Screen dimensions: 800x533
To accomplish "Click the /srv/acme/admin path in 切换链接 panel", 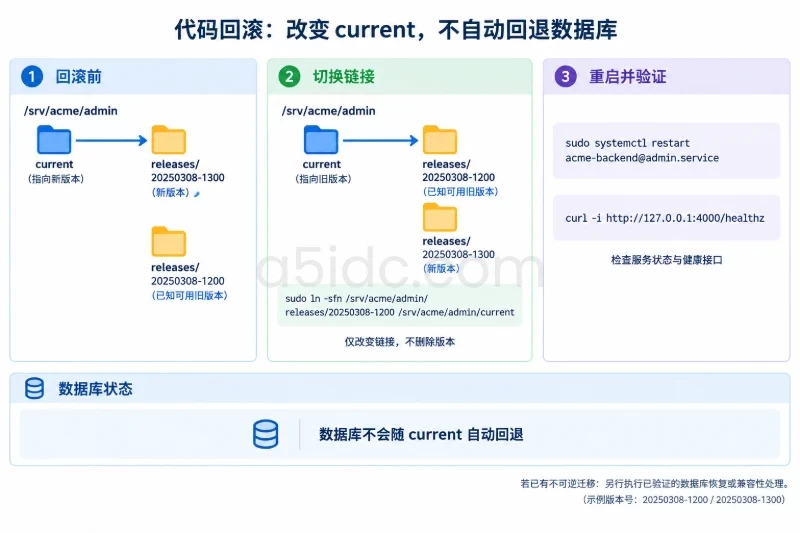I will (x=329, y=111).
